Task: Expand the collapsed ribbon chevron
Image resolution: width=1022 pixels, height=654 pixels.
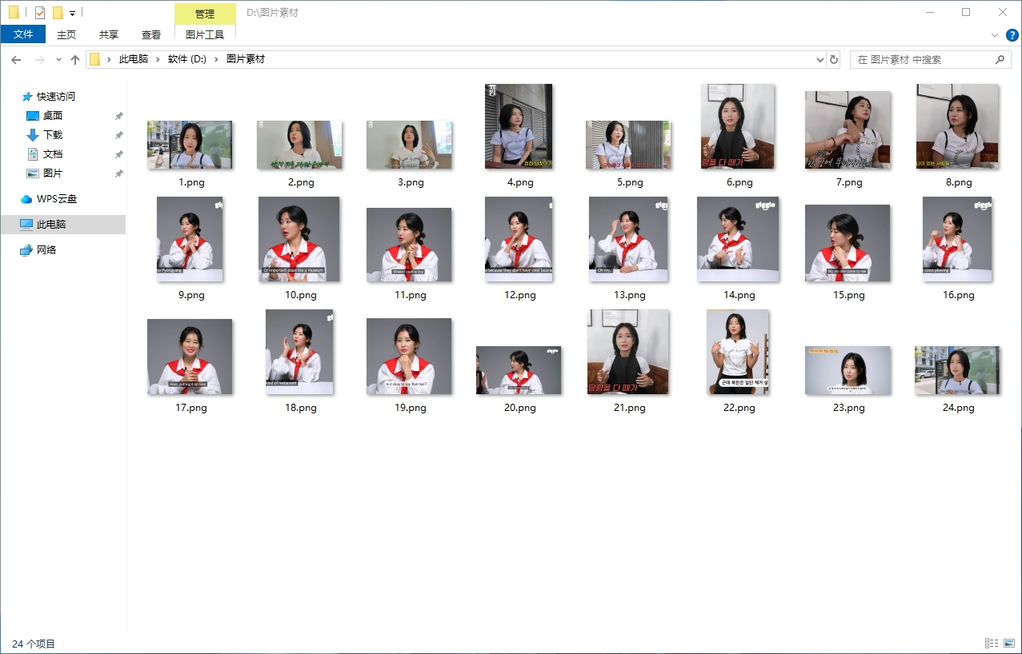Action: (x=995, y=35)
